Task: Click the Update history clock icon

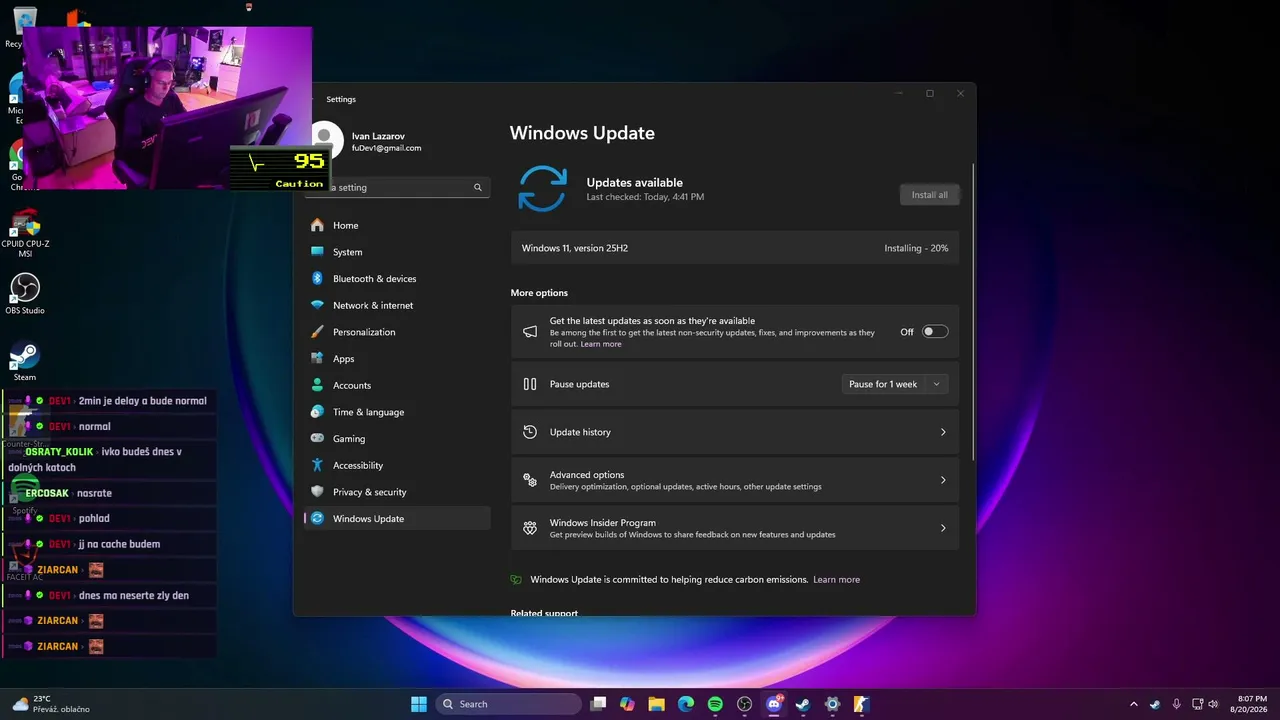Action: pyautogui.click(x=530, y=432)
